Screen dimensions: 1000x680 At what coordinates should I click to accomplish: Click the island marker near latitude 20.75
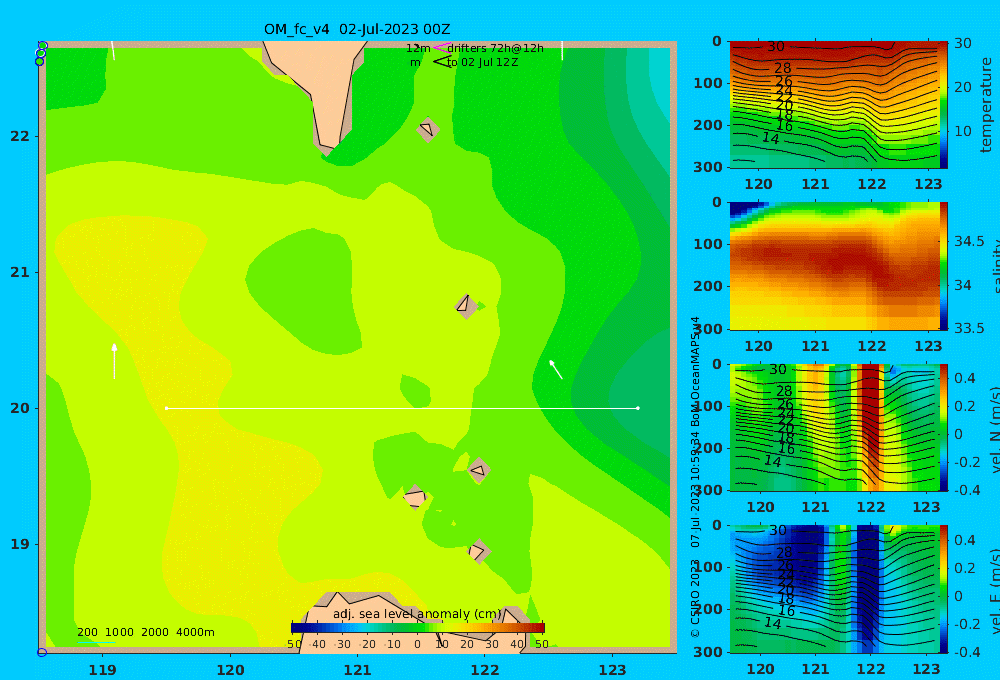pos(466,306)
